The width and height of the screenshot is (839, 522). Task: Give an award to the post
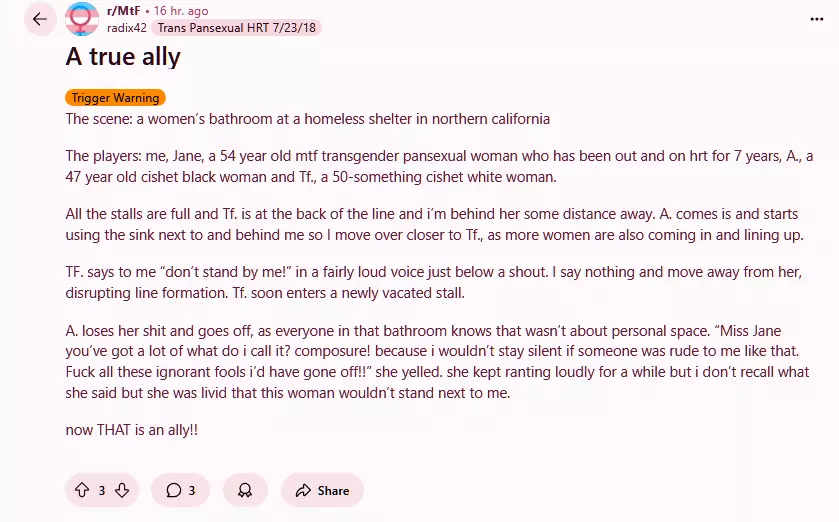(x=245, y=490)
